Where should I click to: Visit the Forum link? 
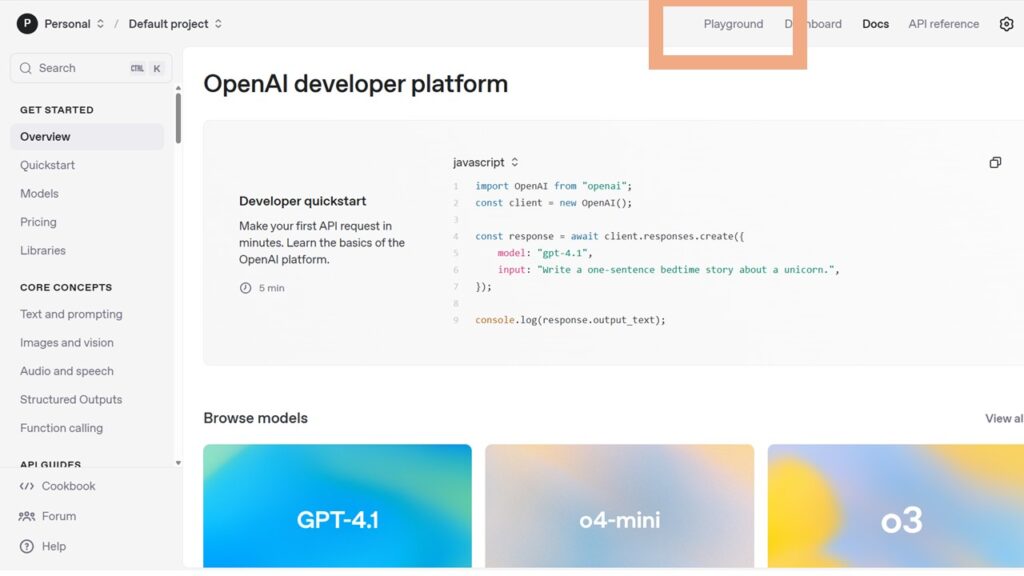tap(59, 516)
